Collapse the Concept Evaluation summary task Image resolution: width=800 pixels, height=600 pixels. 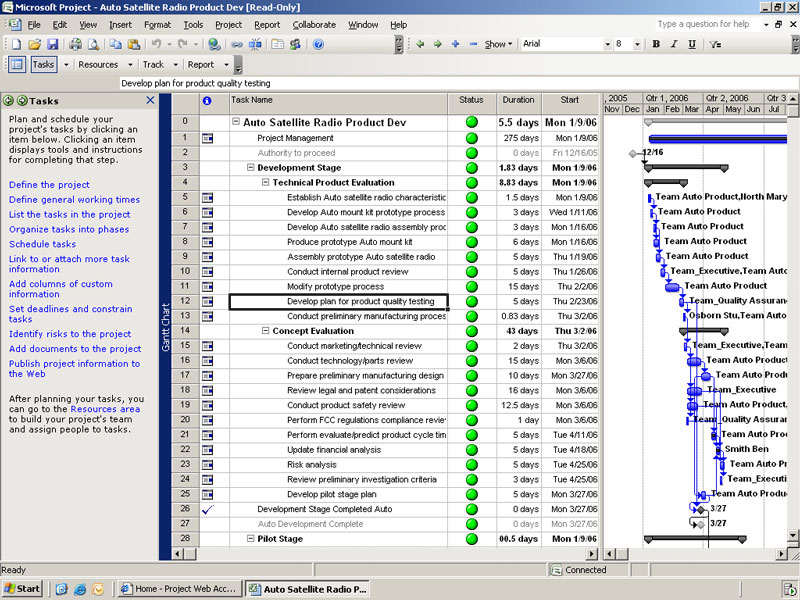point(265,331)
